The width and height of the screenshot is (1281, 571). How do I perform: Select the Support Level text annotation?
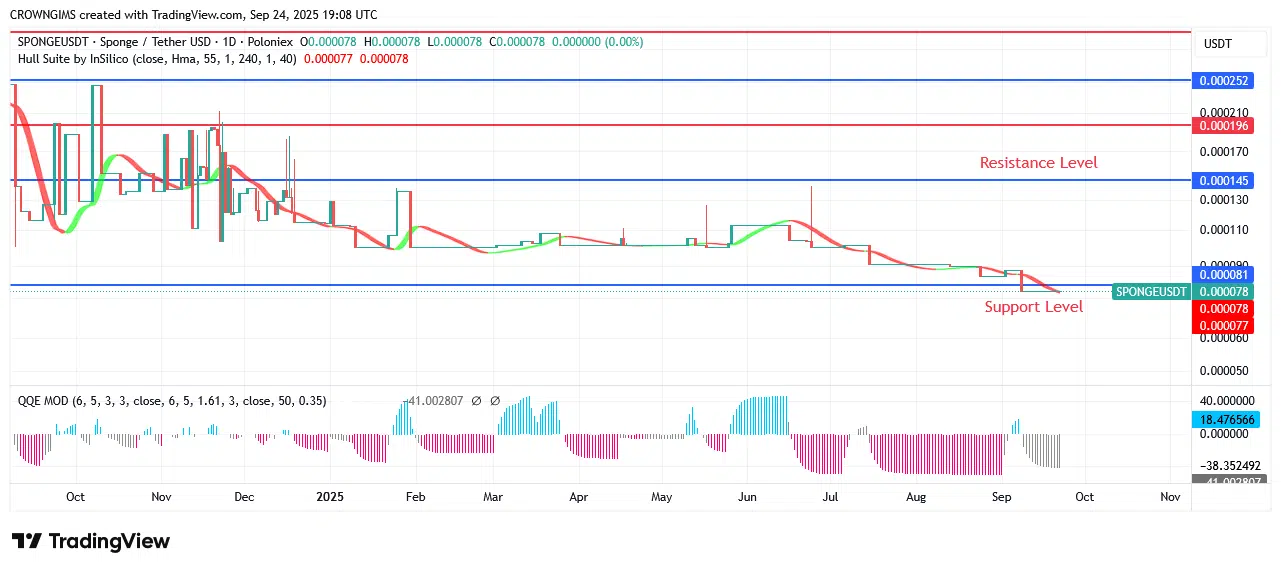pos(1033,307)
